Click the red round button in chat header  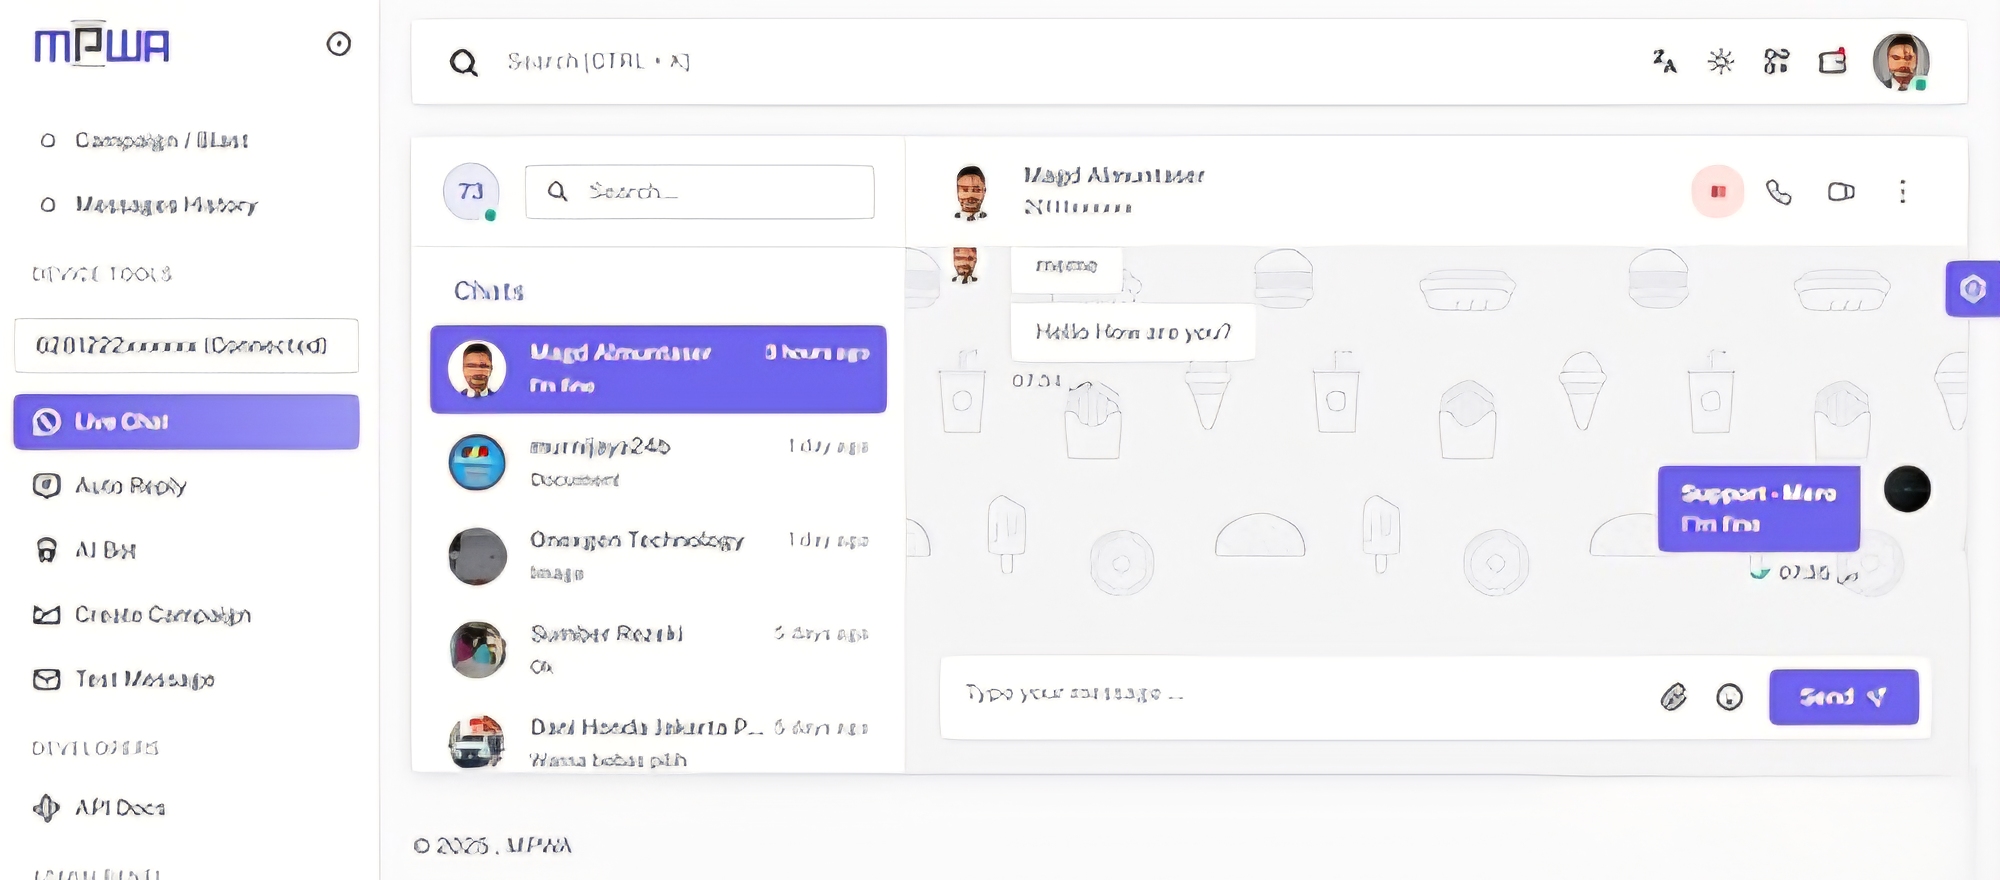tap(1718, 192)
